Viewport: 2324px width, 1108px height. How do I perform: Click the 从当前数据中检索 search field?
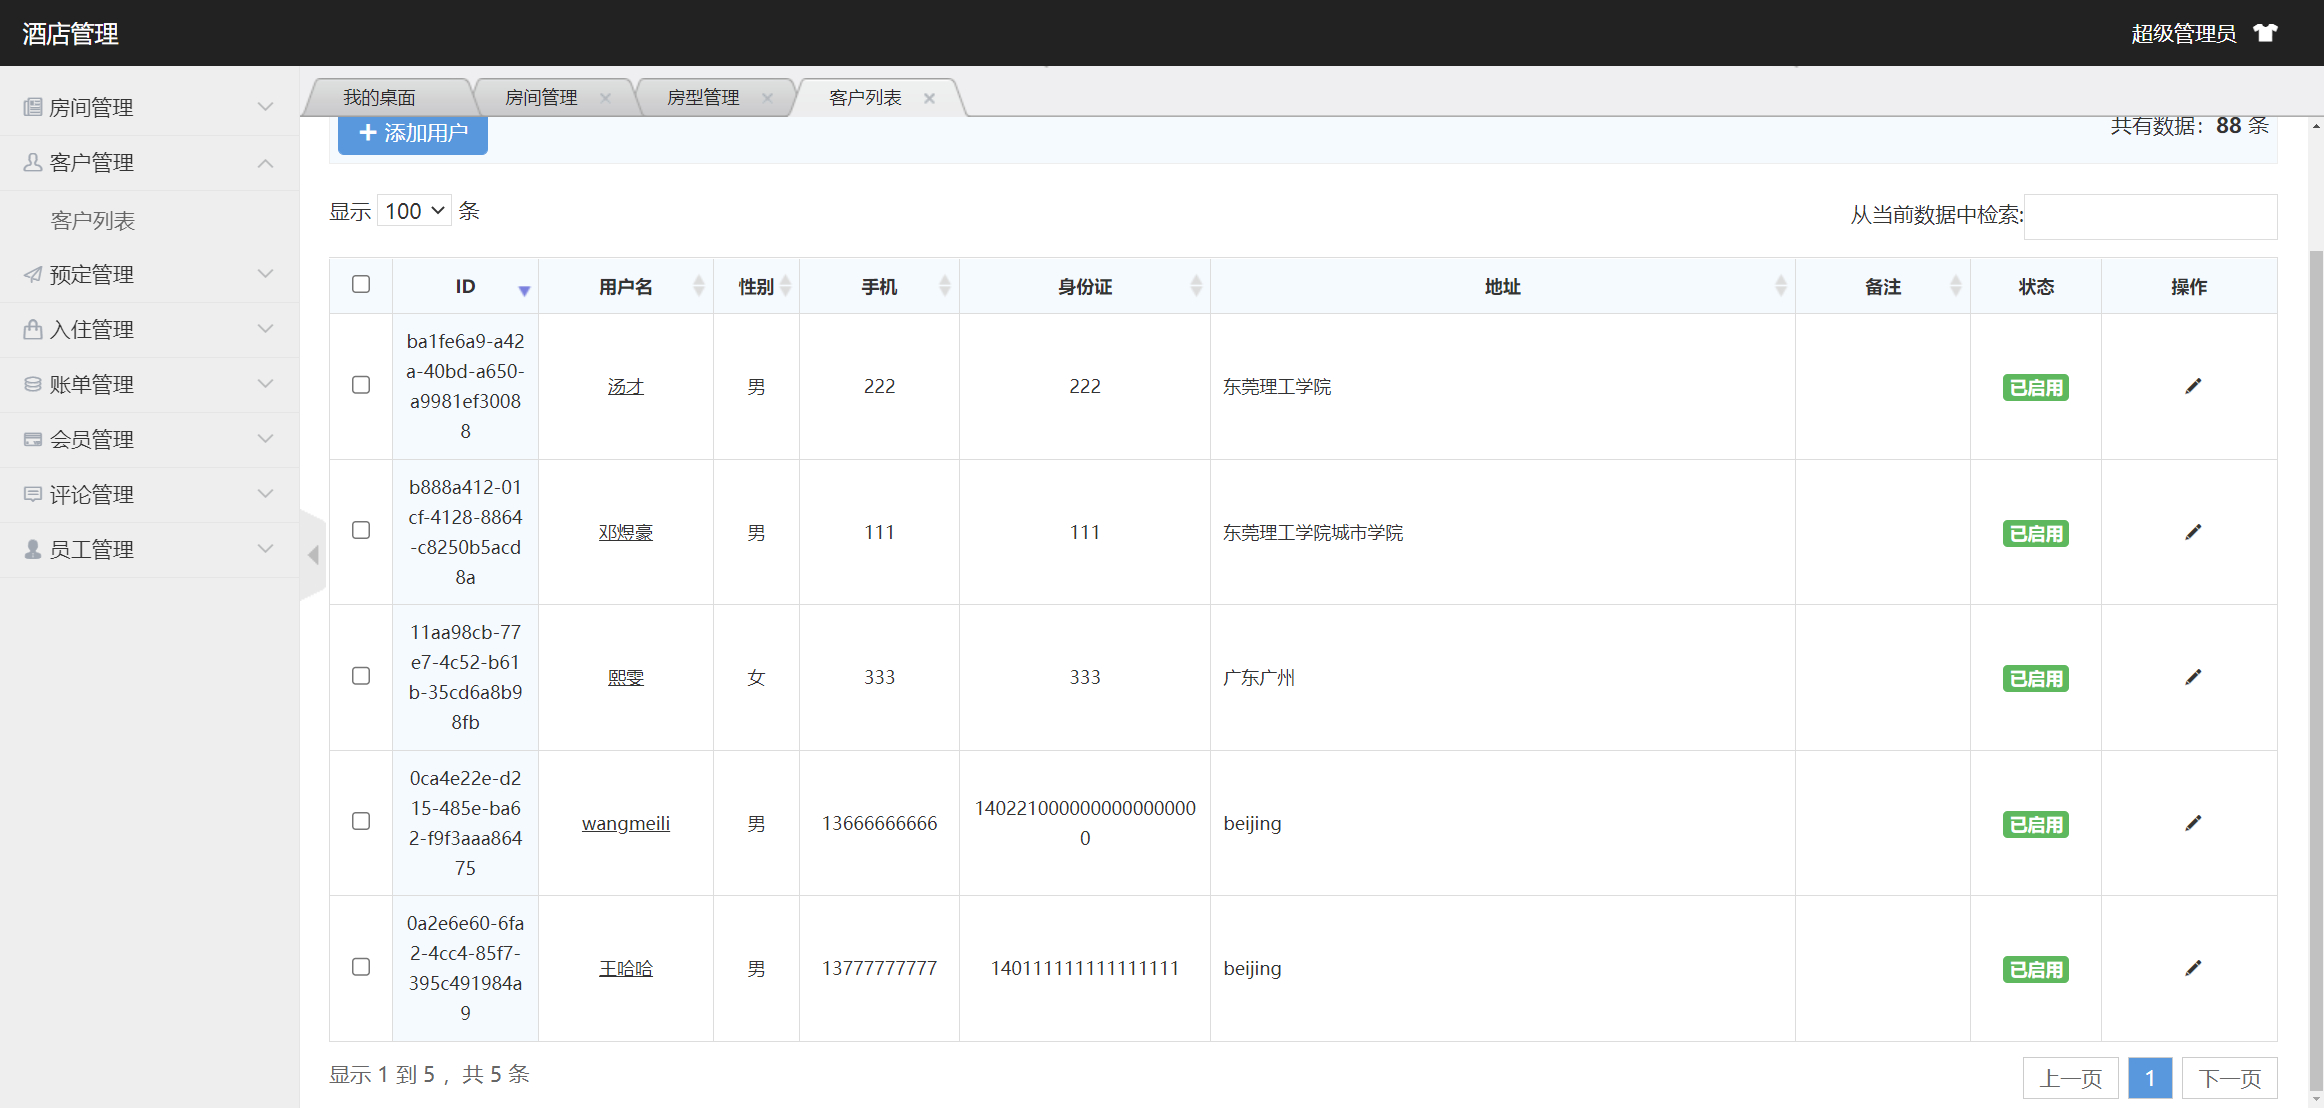(2150, 216)
